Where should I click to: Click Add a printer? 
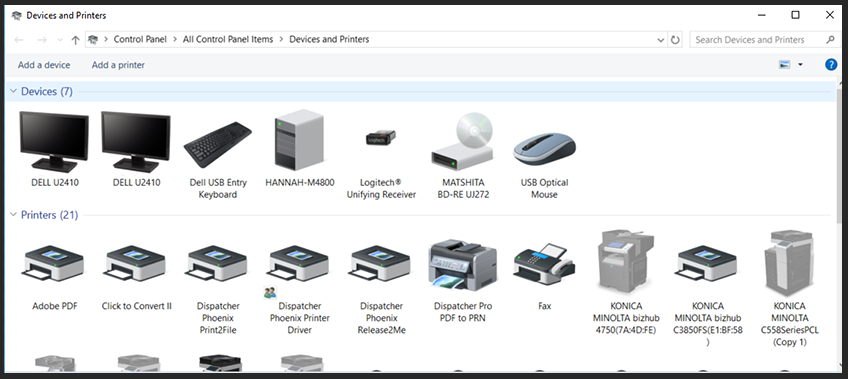tap(118, 65)
